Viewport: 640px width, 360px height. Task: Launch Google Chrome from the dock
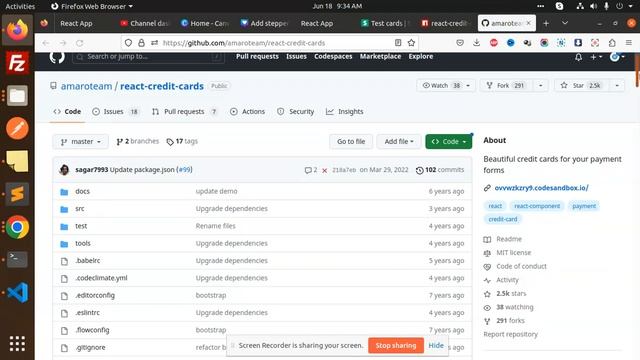coord(17,227)
